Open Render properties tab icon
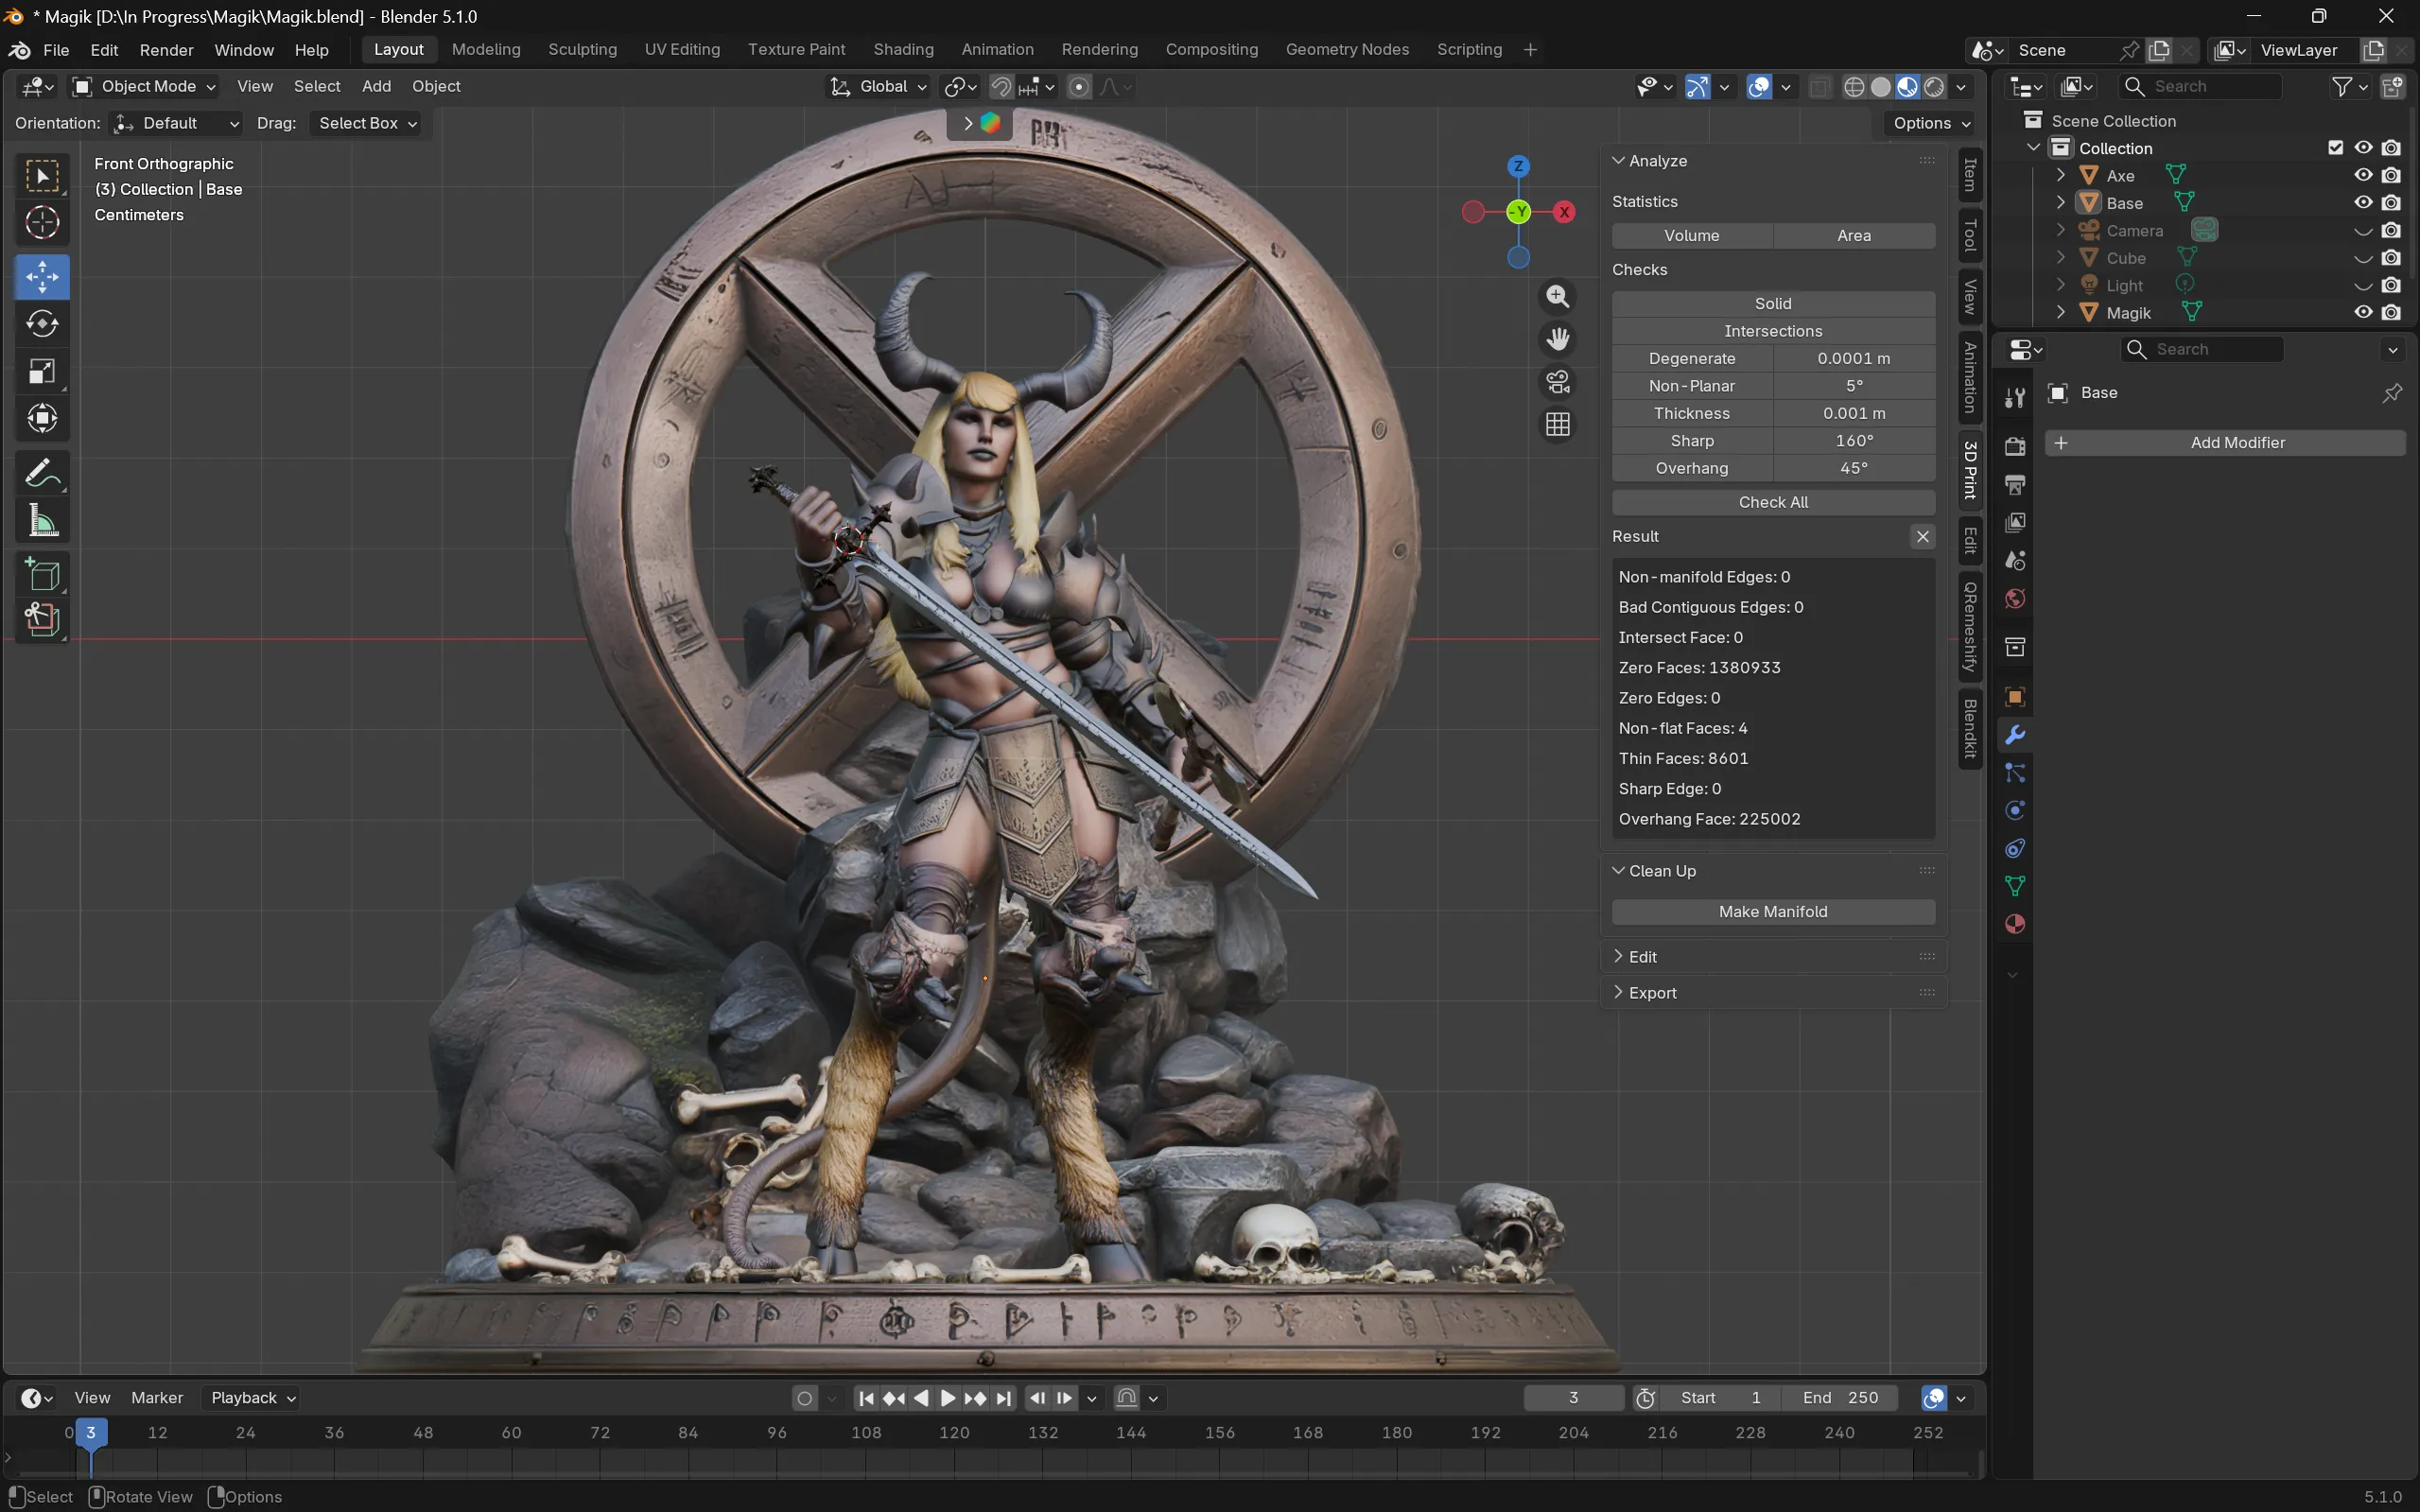The image size is (2420, 1512). coord(2015,446)
